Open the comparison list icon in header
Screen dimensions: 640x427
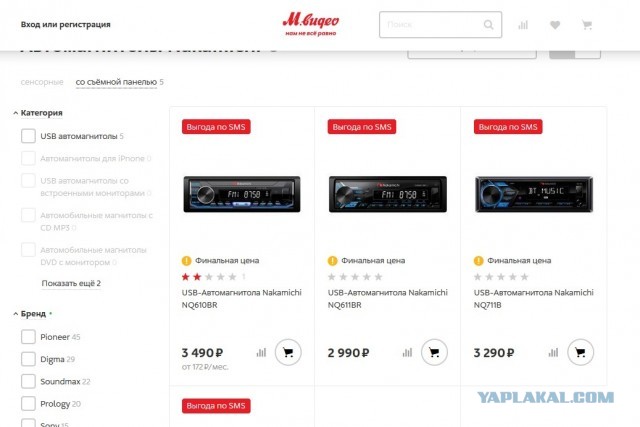point(523,25)
